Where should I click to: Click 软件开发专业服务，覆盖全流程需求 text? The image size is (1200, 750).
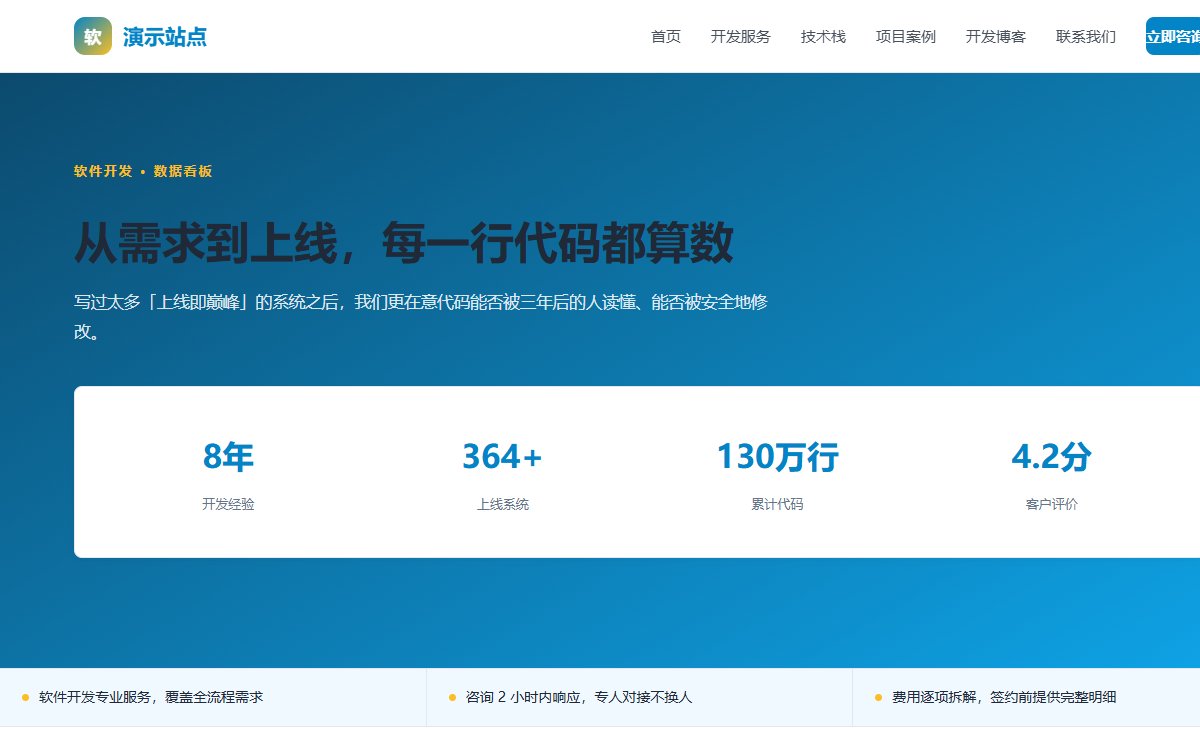pyautogui.click(x=151, y=697)
